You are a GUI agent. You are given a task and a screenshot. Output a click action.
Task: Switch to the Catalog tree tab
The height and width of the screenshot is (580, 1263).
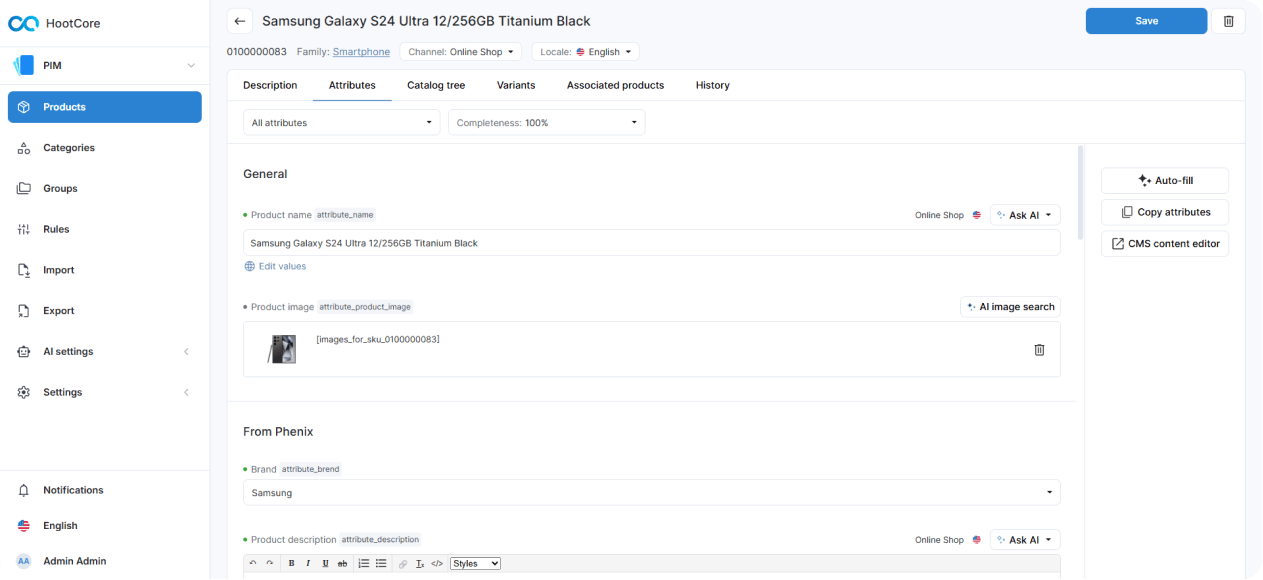(436, 85)
